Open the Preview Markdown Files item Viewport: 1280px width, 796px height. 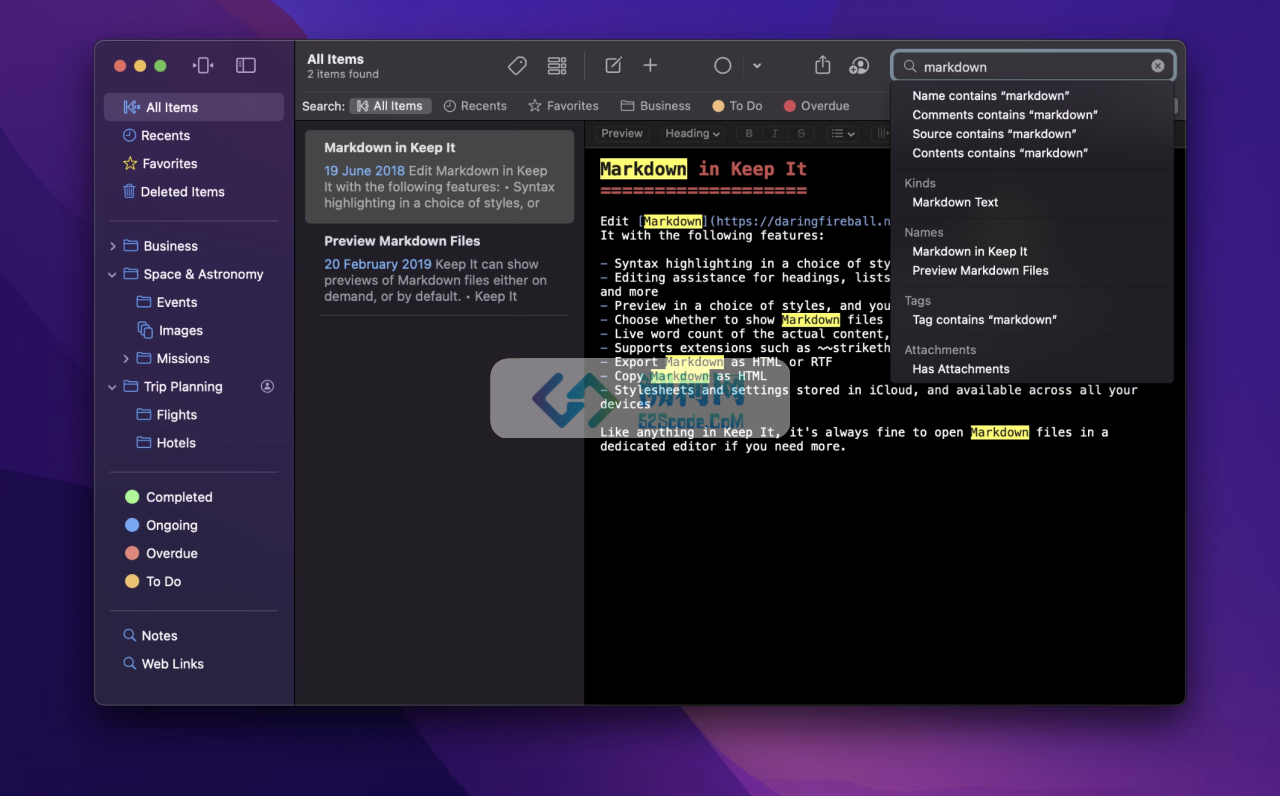point(439,269)
